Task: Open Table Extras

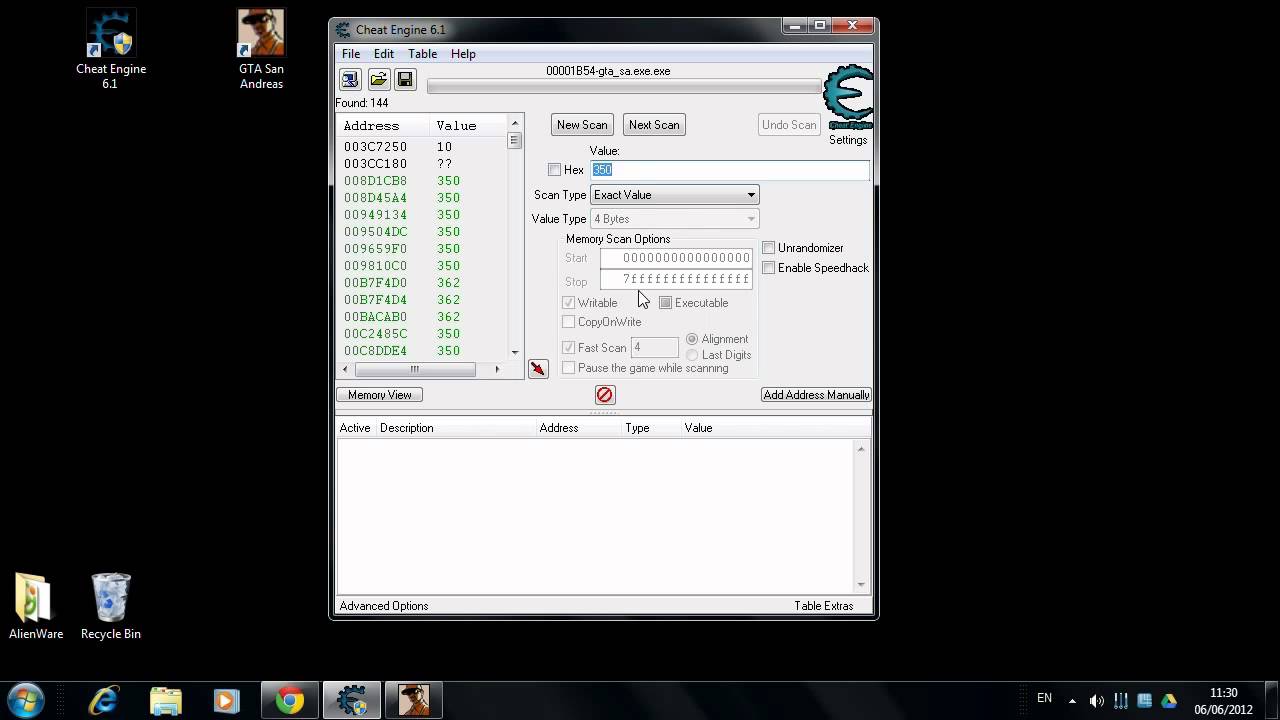Action: pos(824,606)
